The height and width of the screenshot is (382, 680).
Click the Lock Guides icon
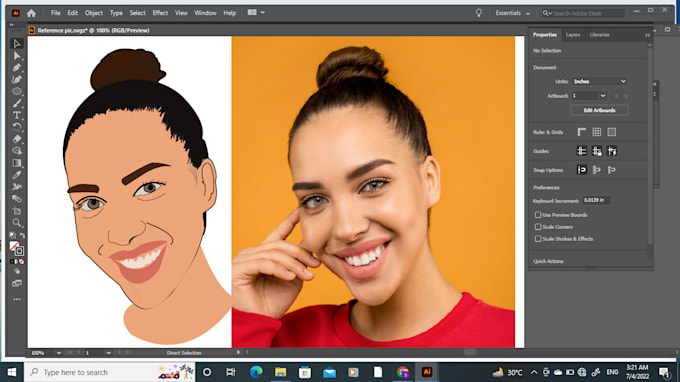tap(597, 151)
